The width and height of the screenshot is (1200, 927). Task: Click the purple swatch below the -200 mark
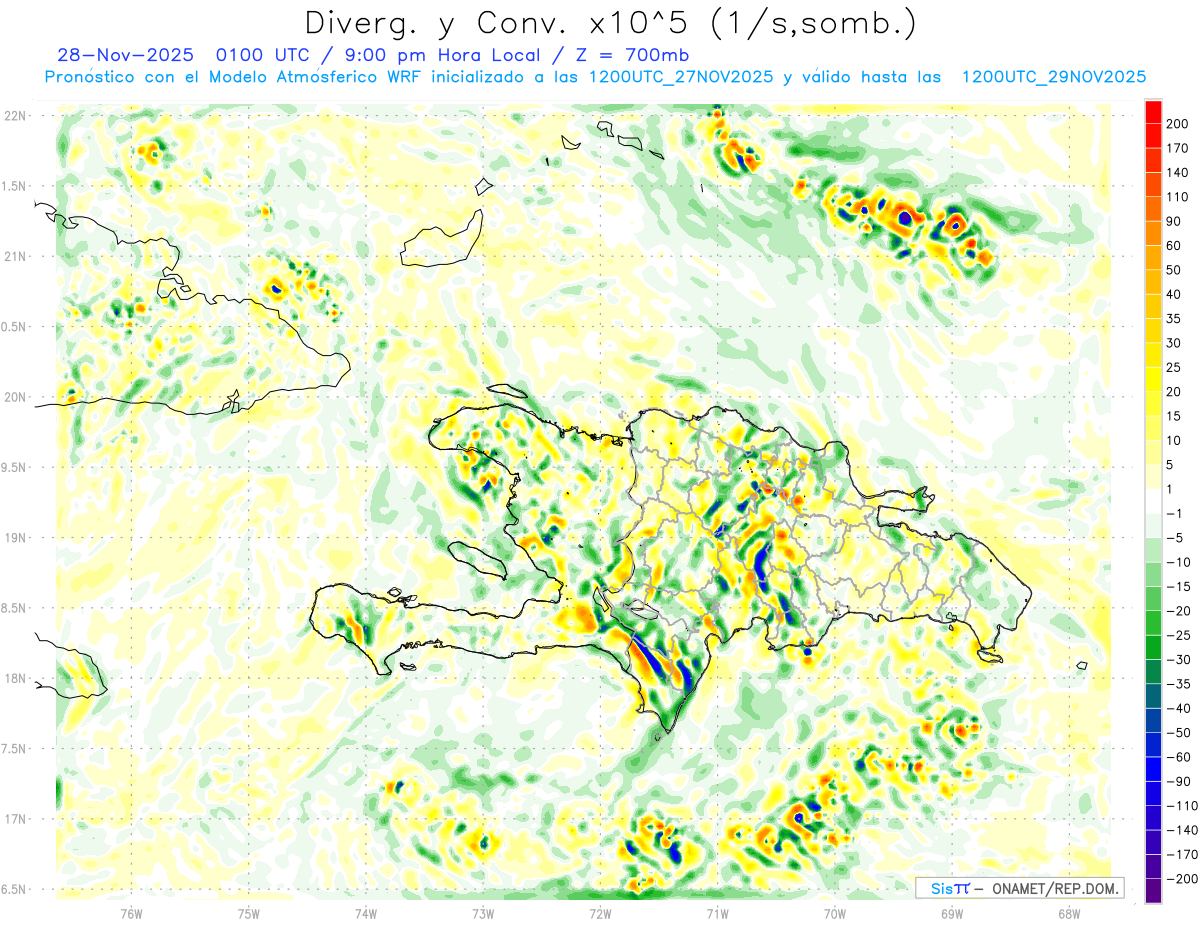tap(1153, 890)
